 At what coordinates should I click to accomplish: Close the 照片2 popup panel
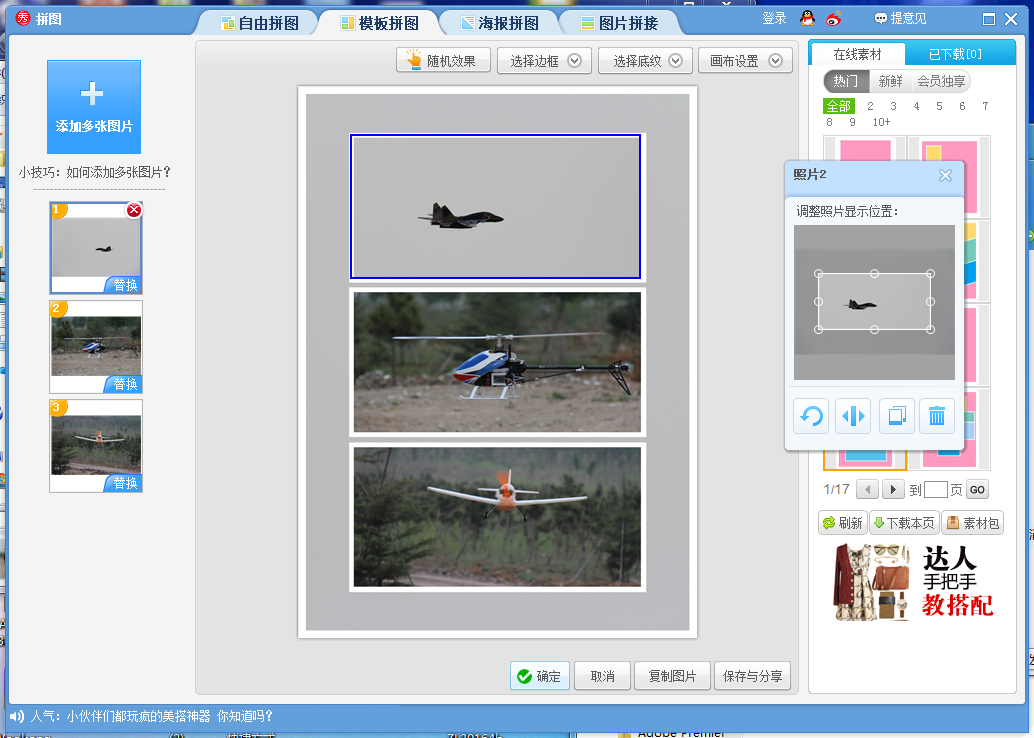click(x=945, y=175)
